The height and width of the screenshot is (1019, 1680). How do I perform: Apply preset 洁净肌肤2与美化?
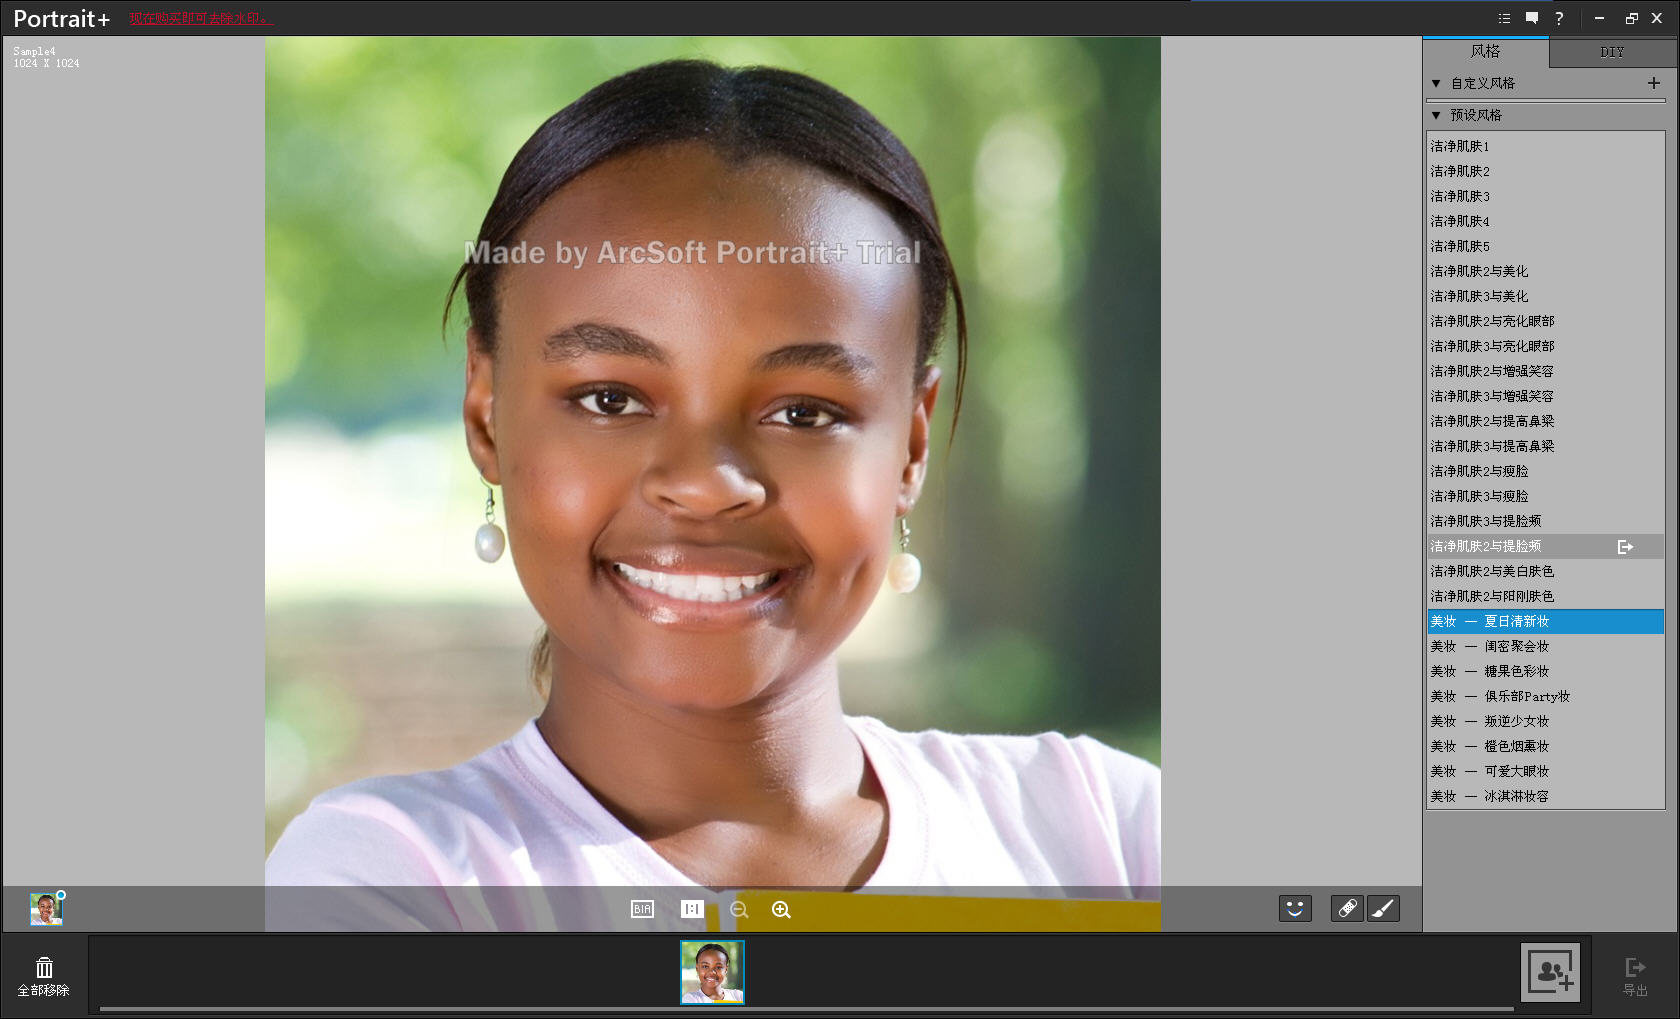pos(1545,271)
